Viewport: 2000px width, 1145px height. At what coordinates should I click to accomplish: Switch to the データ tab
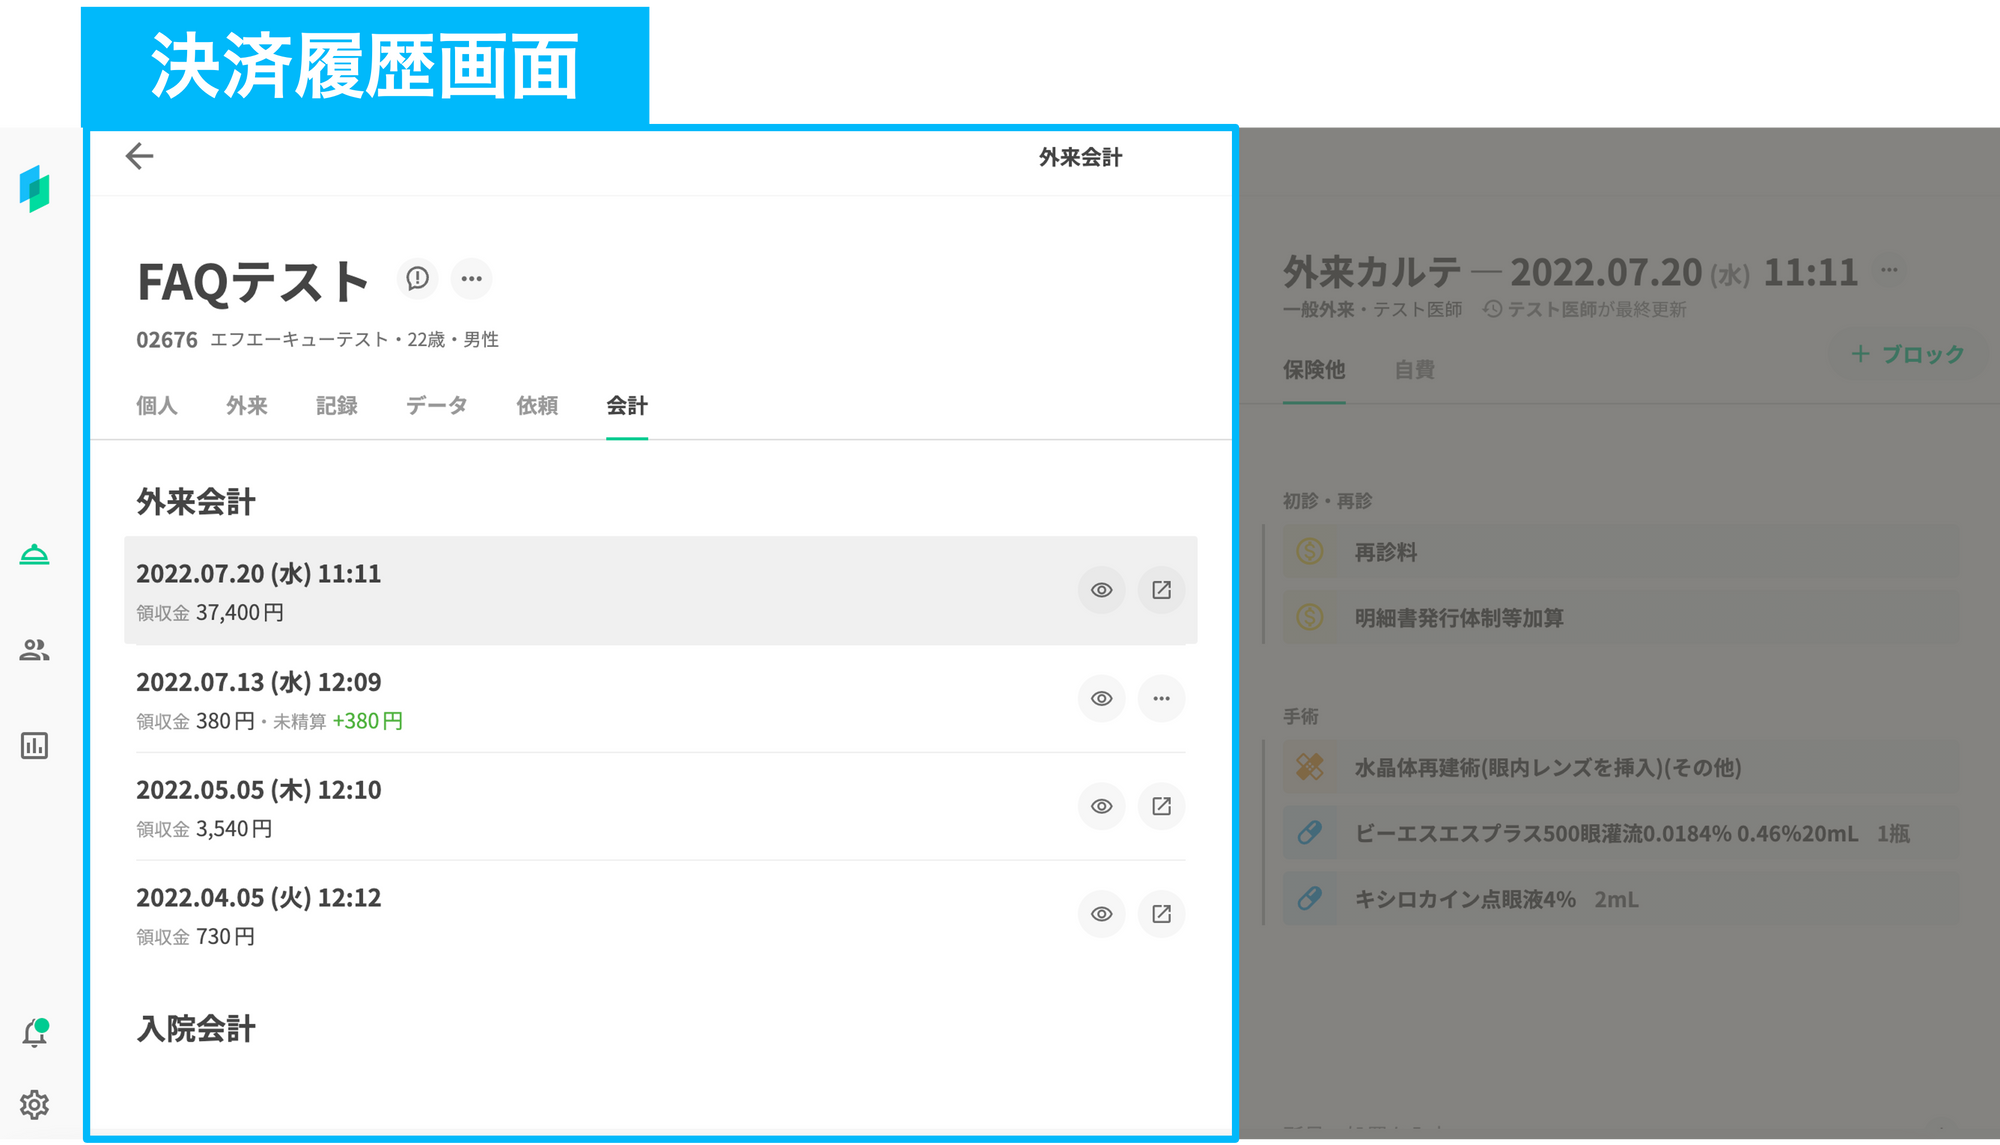tap(436, 405)
